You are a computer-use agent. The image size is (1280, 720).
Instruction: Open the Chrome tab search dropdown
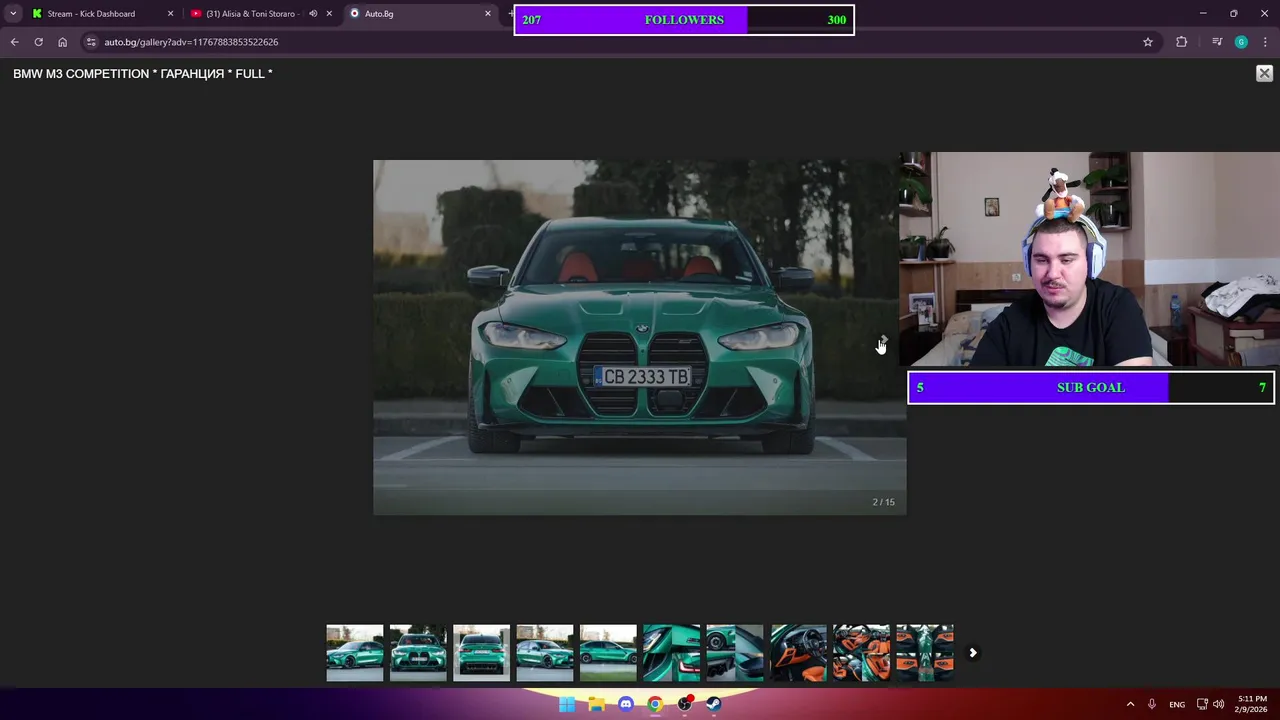coord(13,14)
